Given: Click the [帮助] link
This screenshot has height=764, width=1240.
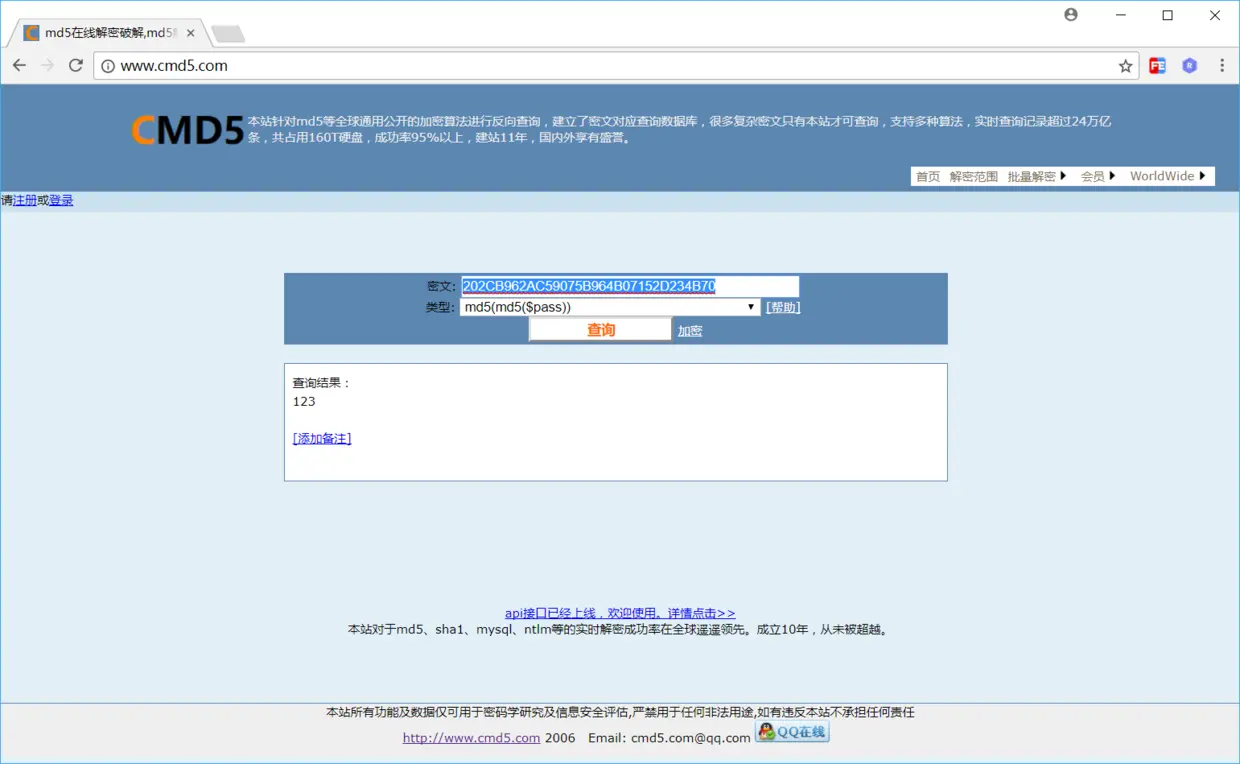Looking at the screenshot, I should pos(783,307).
